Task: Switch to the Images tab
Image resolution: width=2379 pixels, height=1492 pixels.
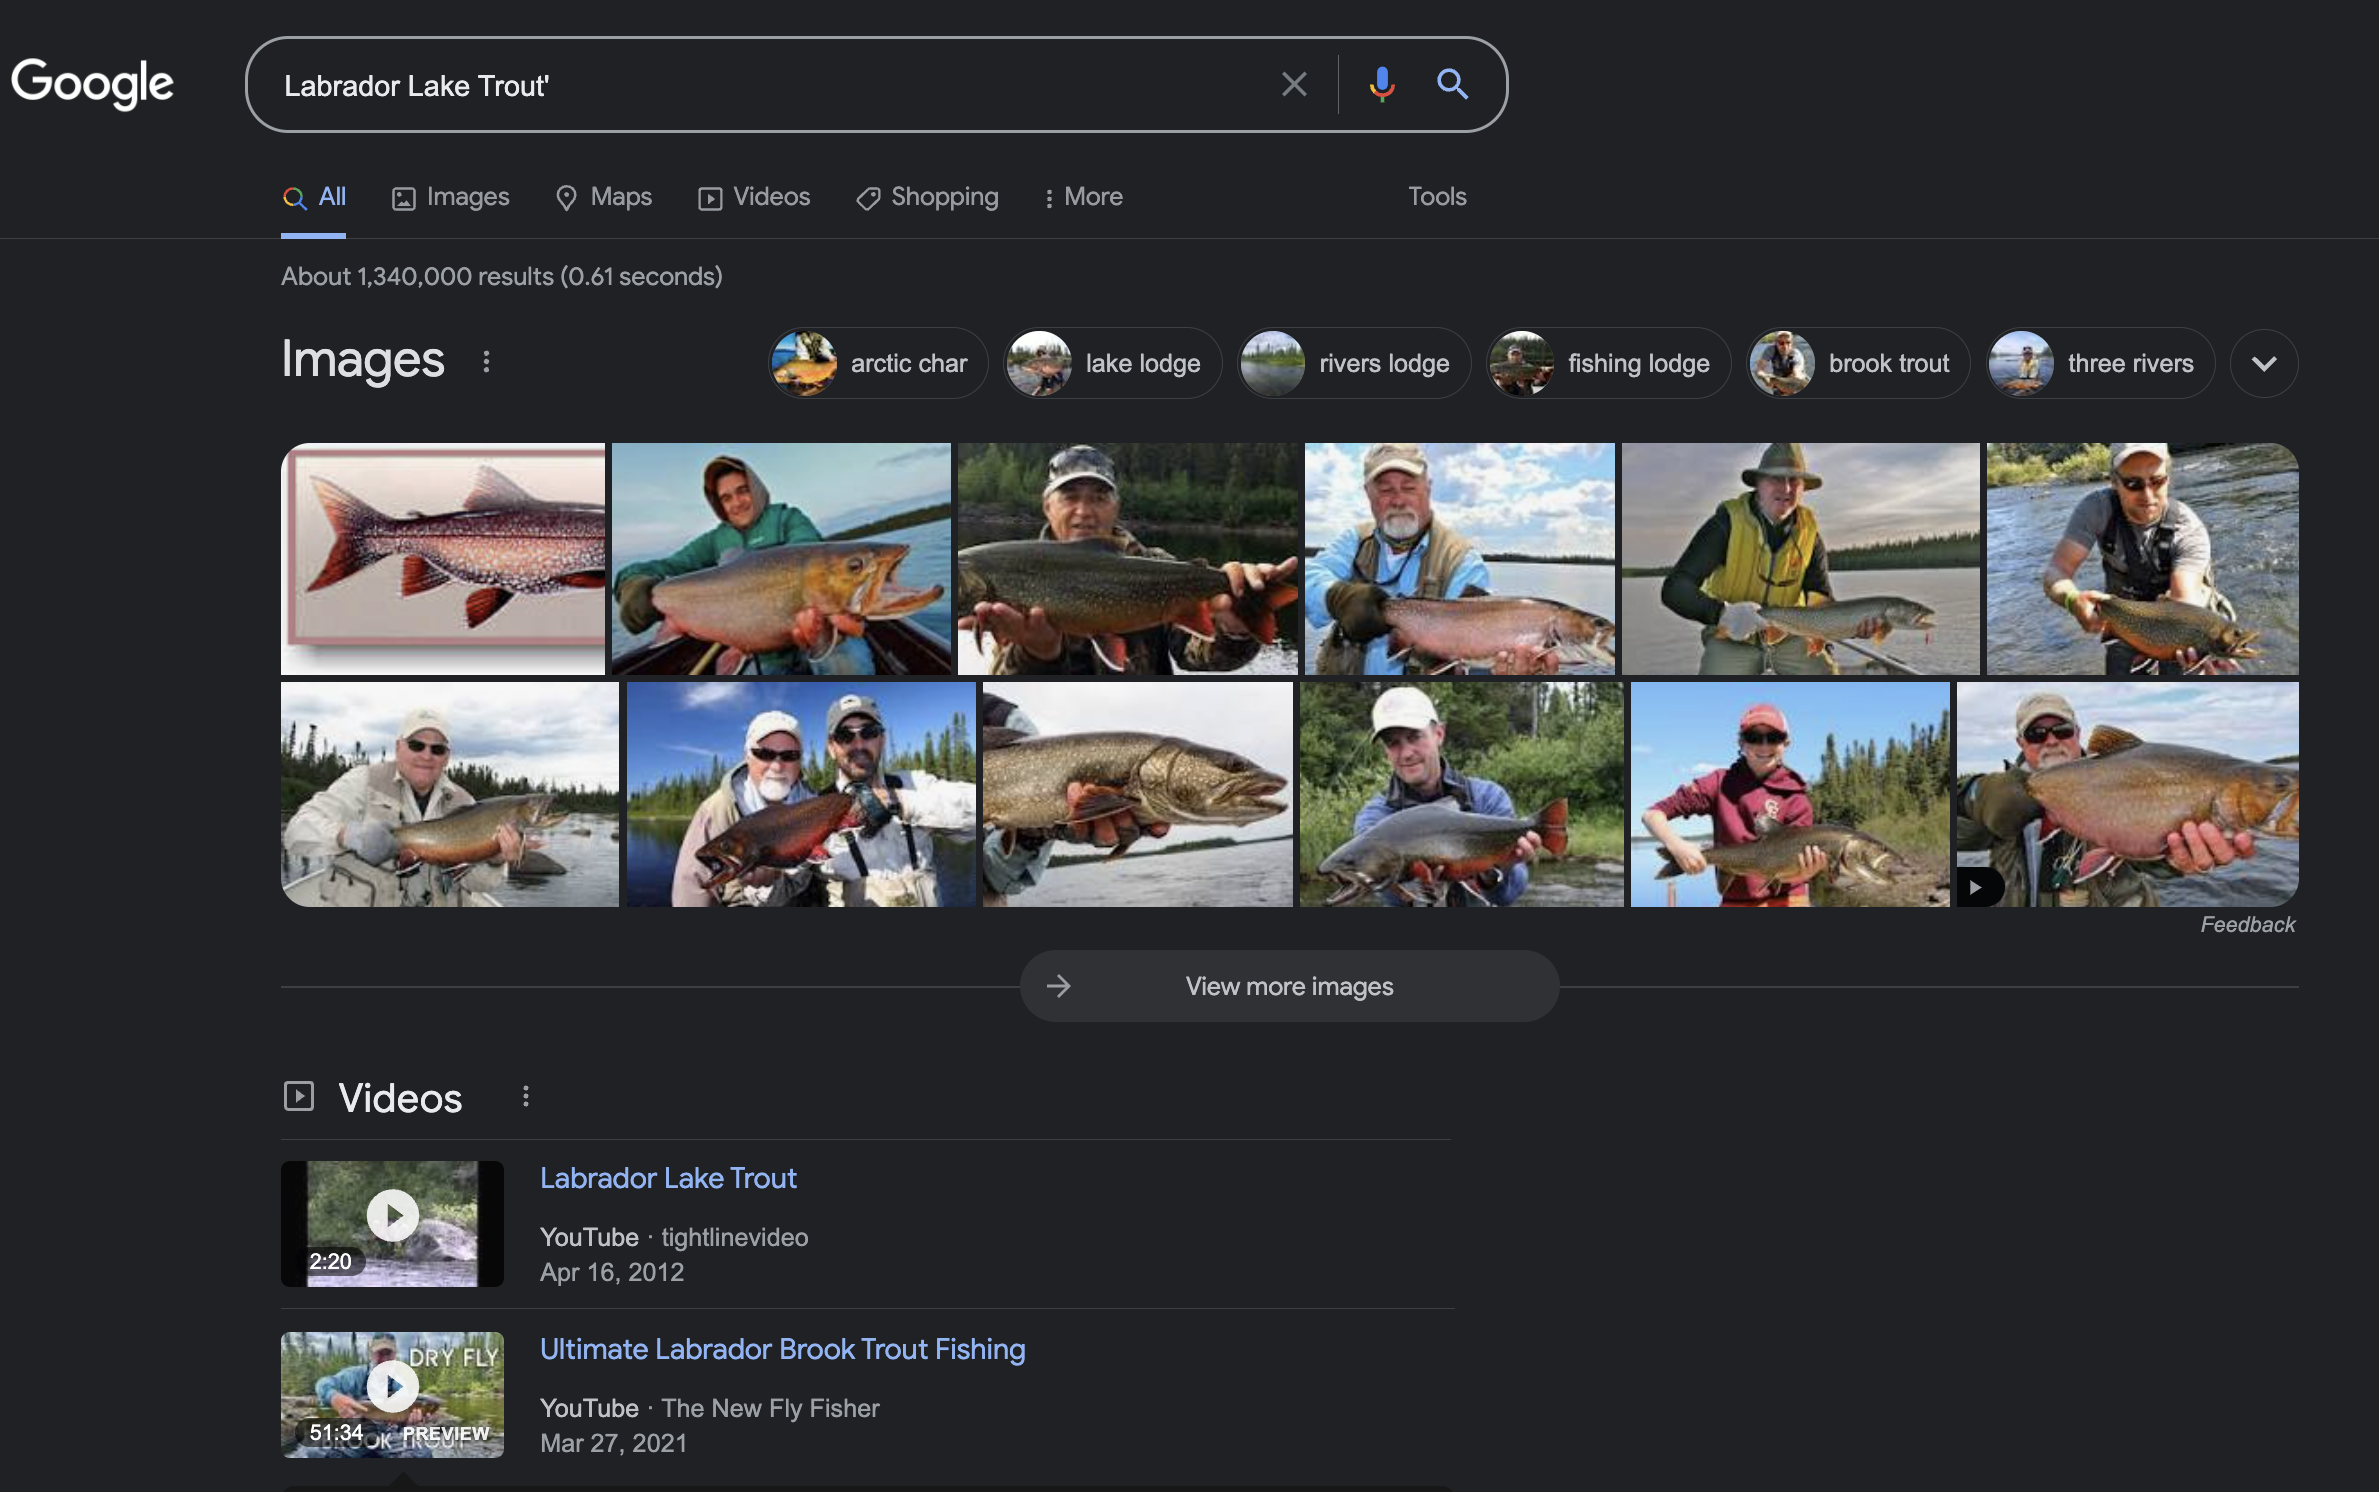Action: tap(450, 197)
